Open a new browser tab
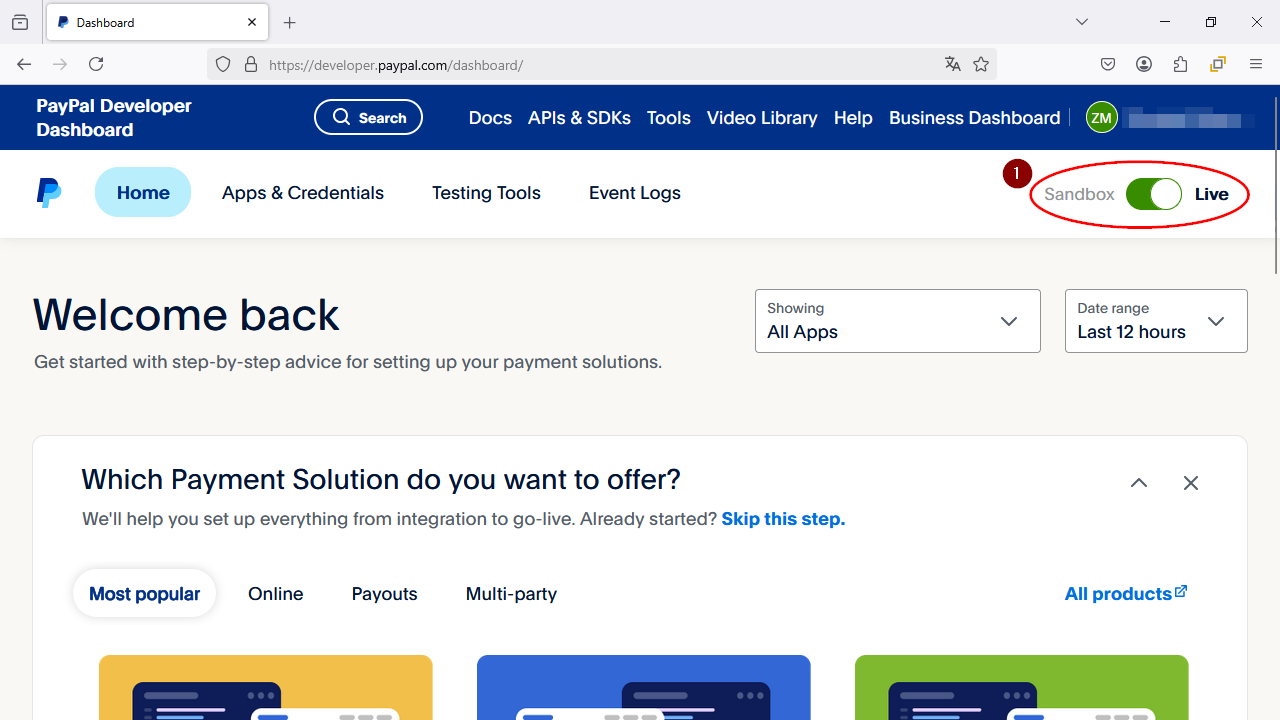Viewport: 1280px width, 720px height. point(290,22)
